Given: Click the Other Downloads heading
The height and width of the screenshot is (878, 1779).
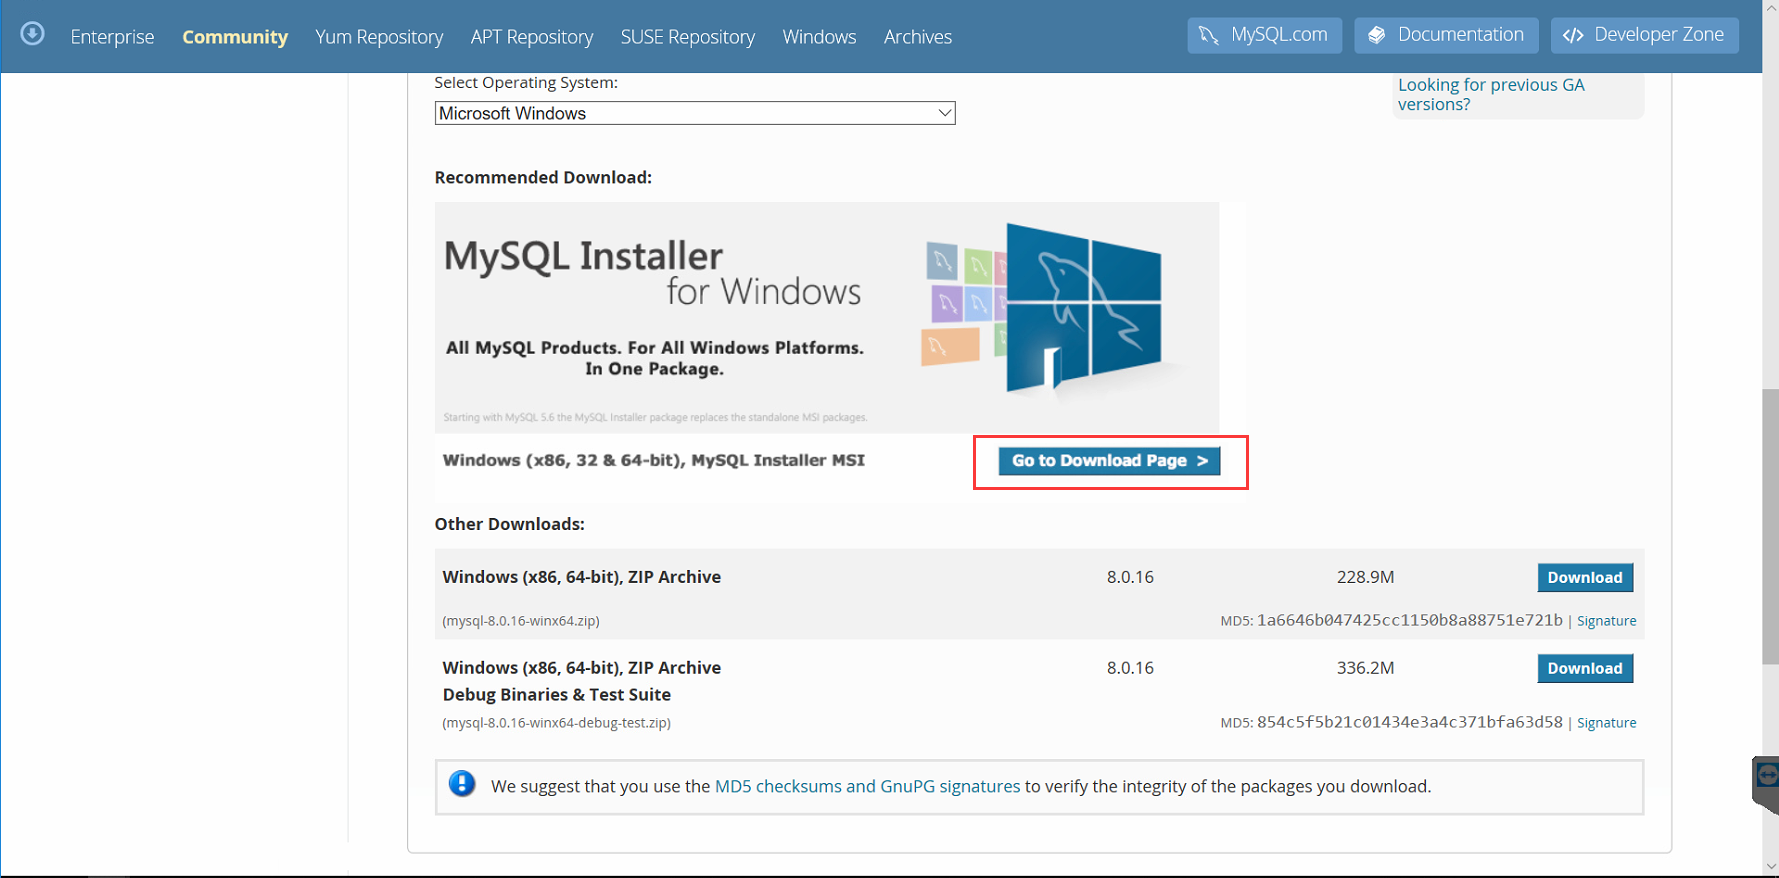Looking at the screenshot, I should click(x=509, y=524).
